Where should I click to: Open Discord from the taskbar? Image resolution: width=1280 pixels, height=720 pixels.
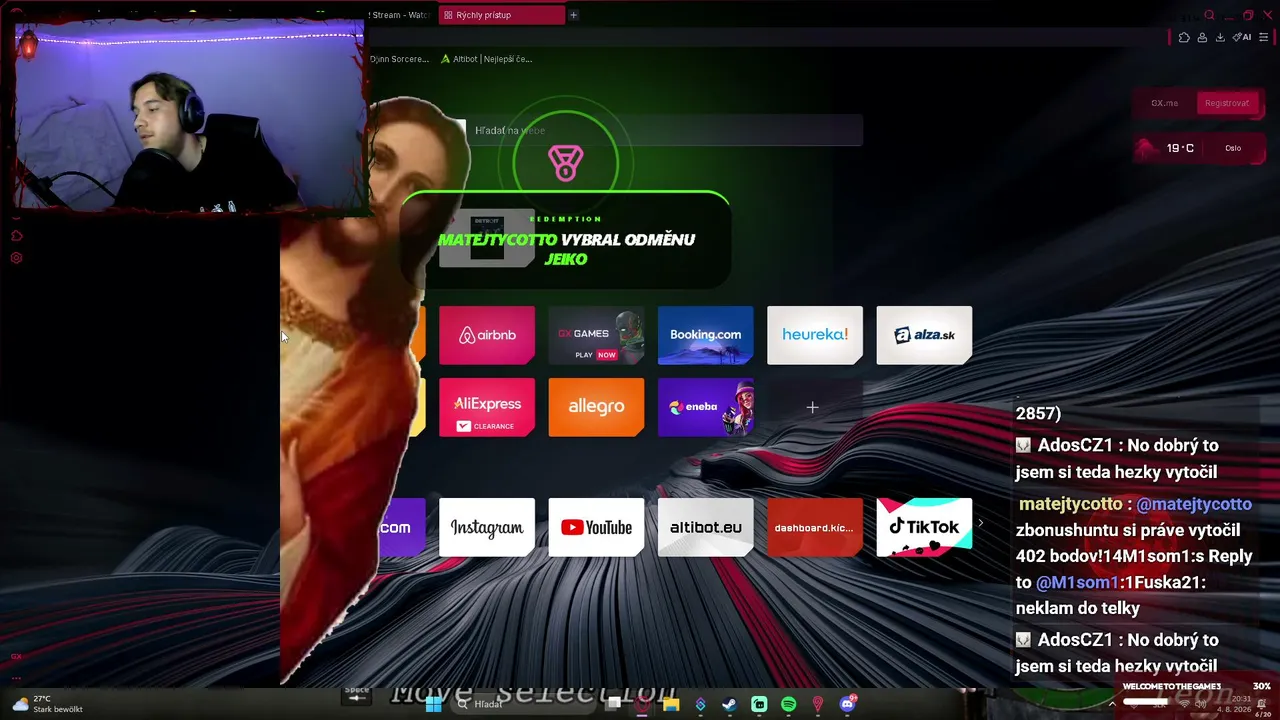click(848, 704)
